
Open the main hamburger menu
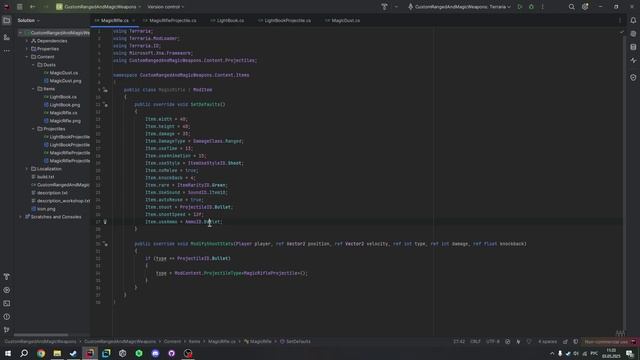pyautogui.click(x=20, y=7)
